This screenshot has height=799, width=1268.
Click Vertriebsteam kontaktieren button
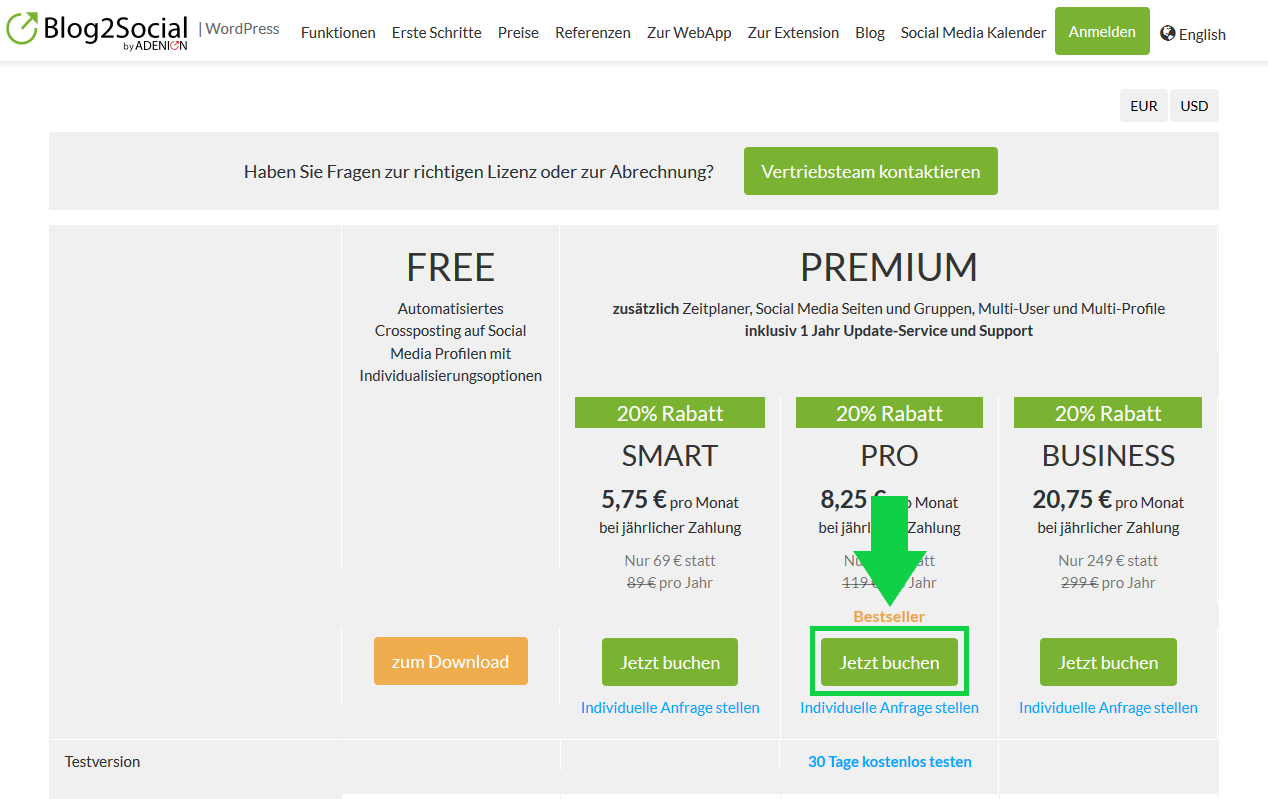(870, 171)
